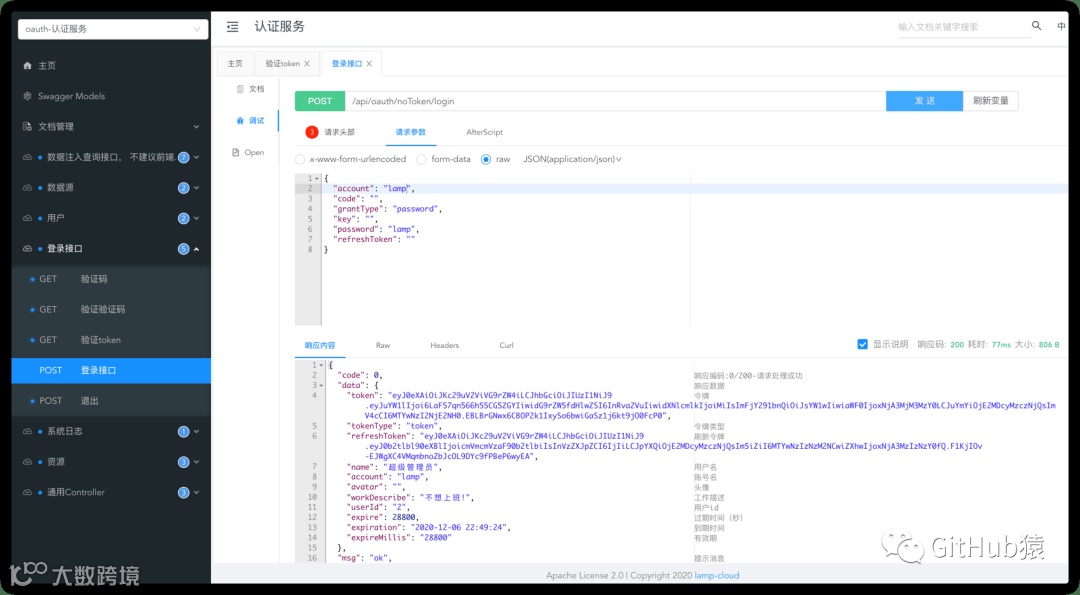
Task: Show the Raw response tab
Action: coord(383,345)
